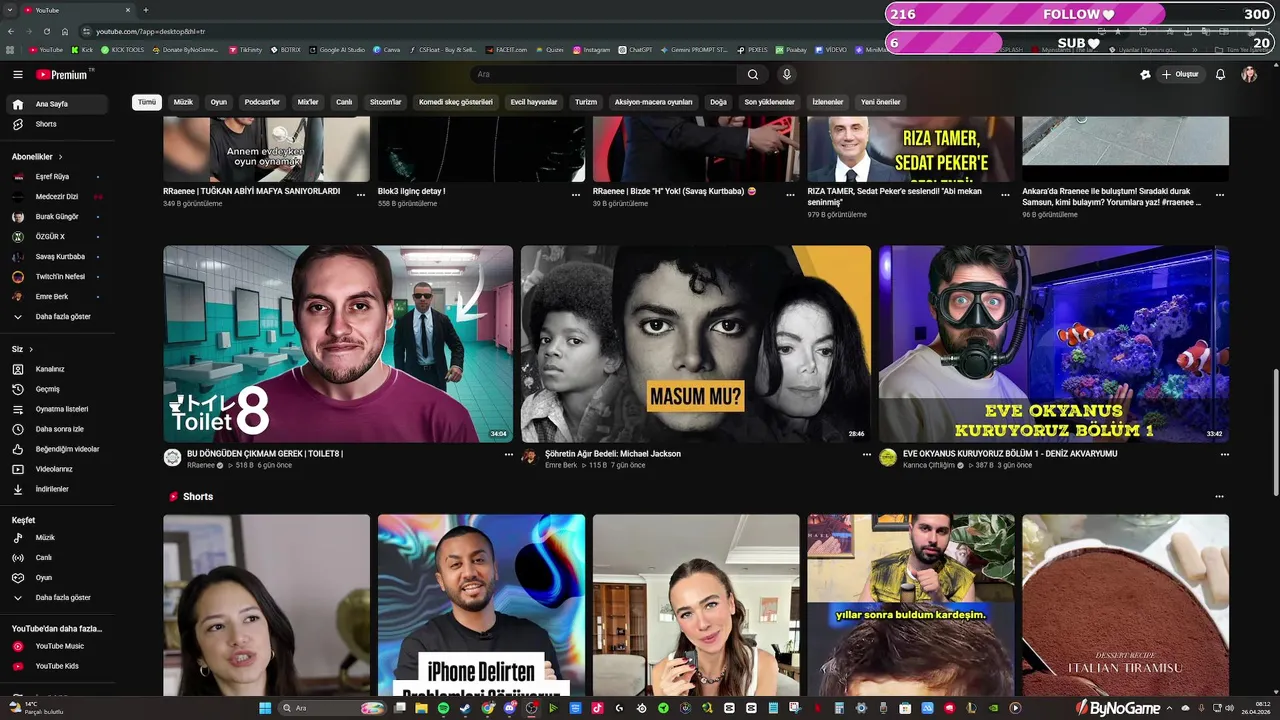Play the TOILET8 video thumbnail

click(x=338, y=344)
